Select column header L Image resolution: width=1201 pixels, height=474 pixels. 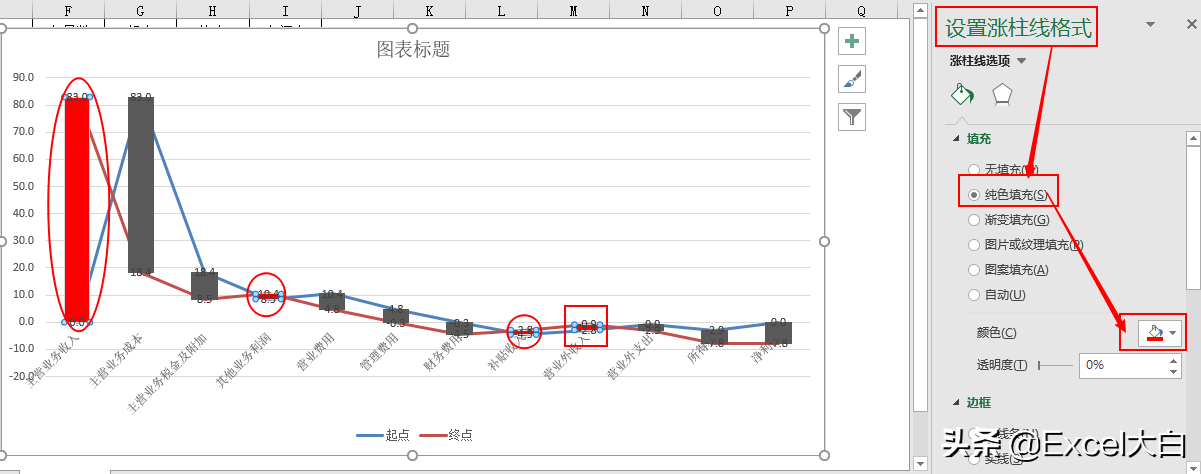pos(501,11)
